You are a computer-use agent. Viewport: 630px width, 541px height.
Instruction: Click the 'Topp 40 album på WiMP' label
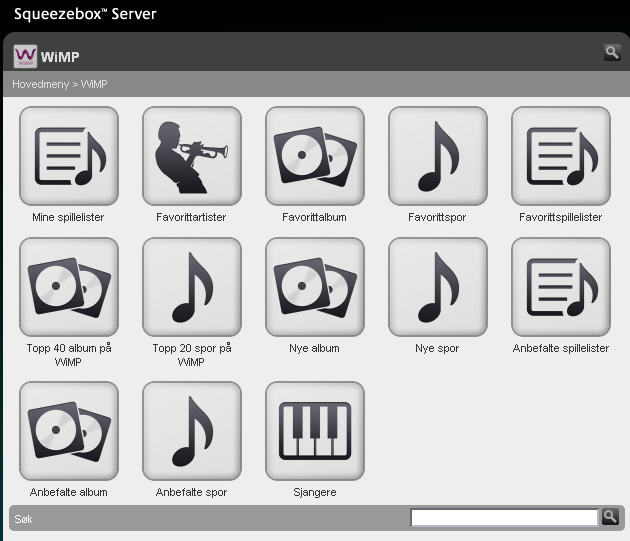point(69,355)
